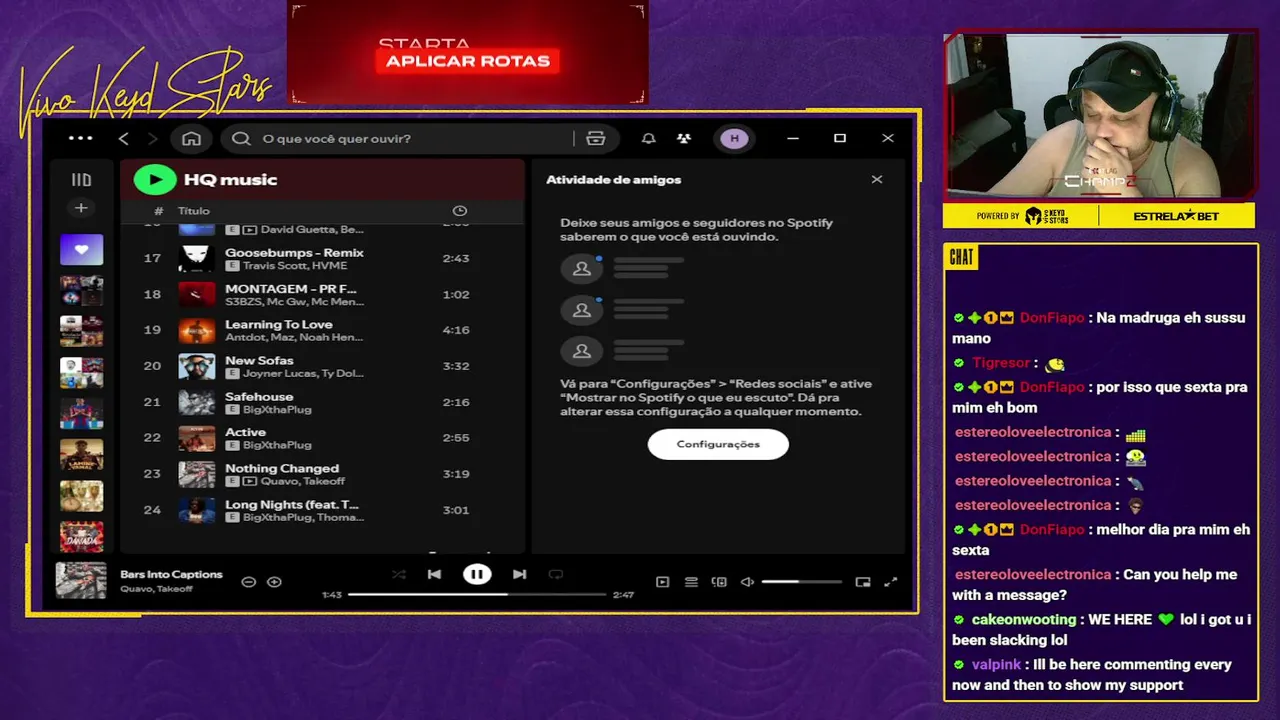
Task: Click duration 3:32 of New Sofas
Action: [456, 366]
